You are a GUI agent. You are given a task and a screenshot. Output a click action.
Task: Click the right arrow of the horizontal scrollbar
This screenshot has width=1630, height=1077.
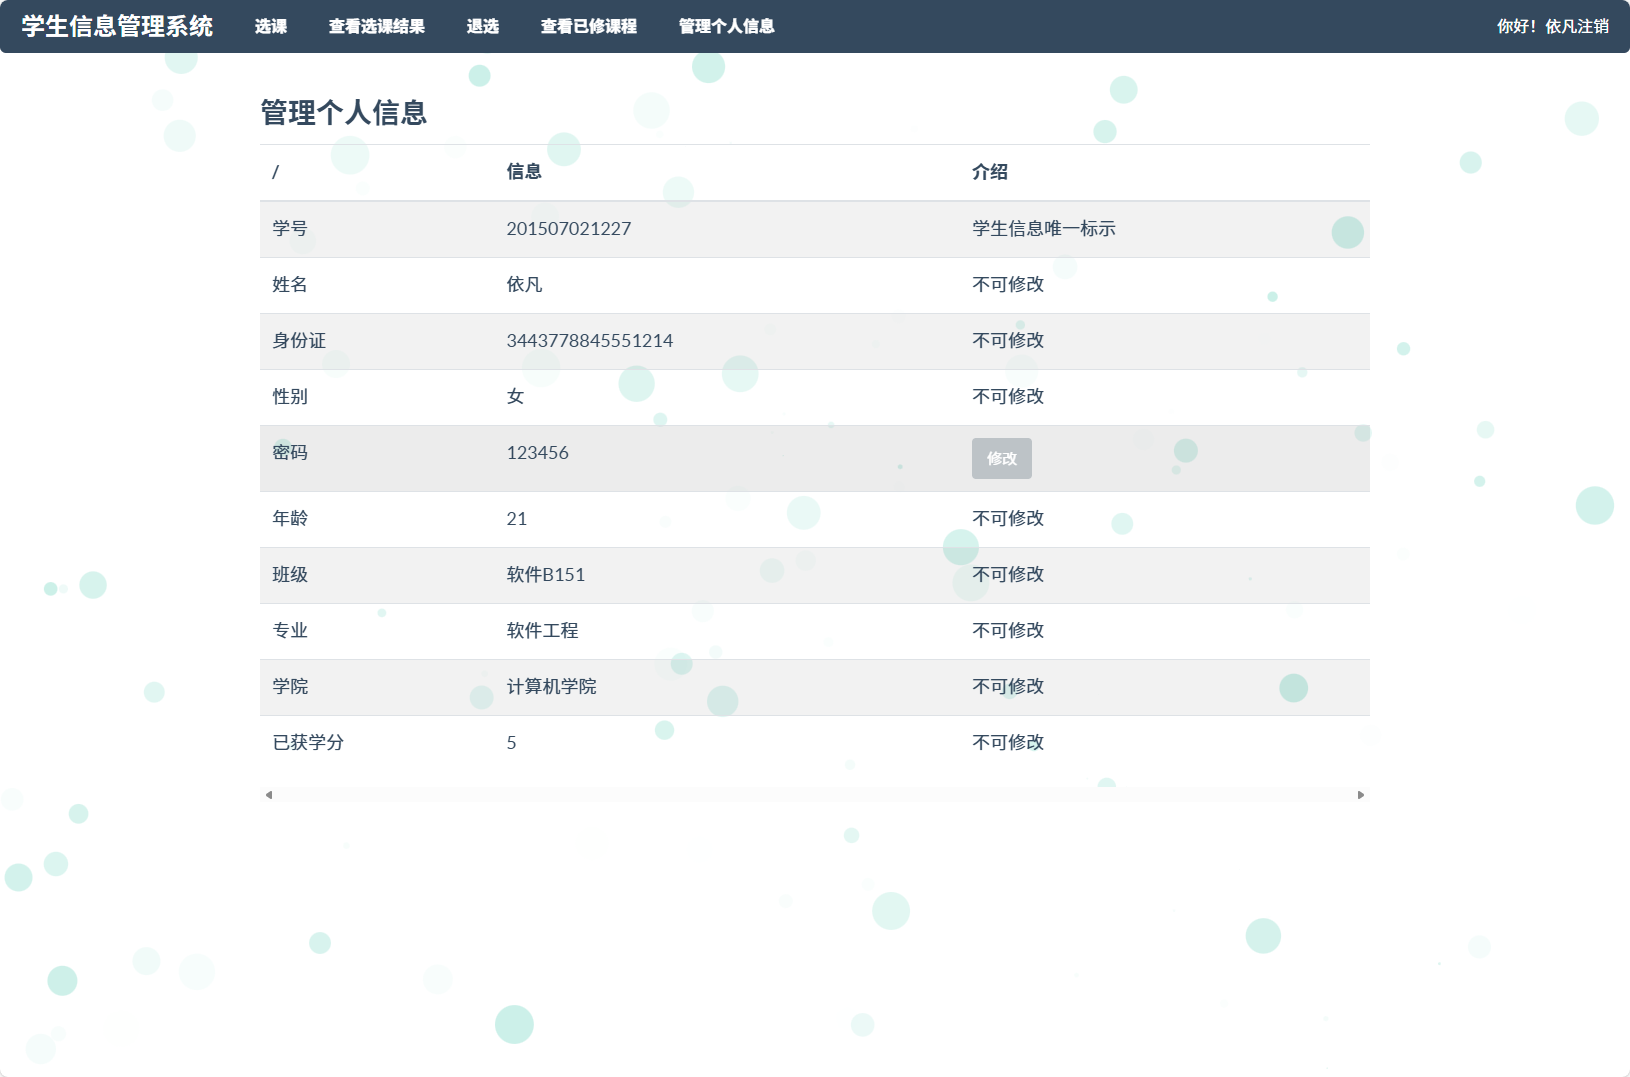tap(1361, 795)
